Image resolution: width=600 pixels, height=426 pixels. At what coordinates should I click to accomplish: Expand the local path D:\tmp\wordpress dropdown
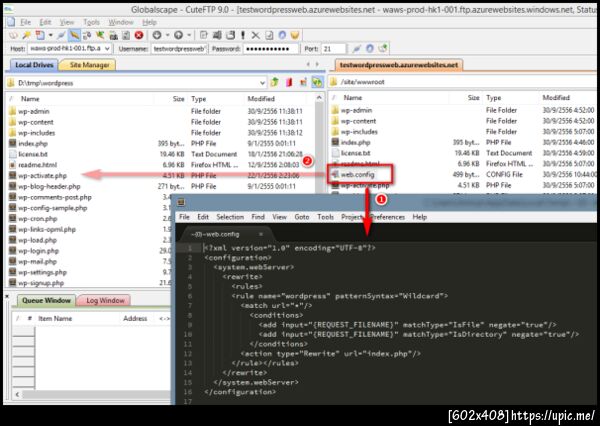point(262,83)
